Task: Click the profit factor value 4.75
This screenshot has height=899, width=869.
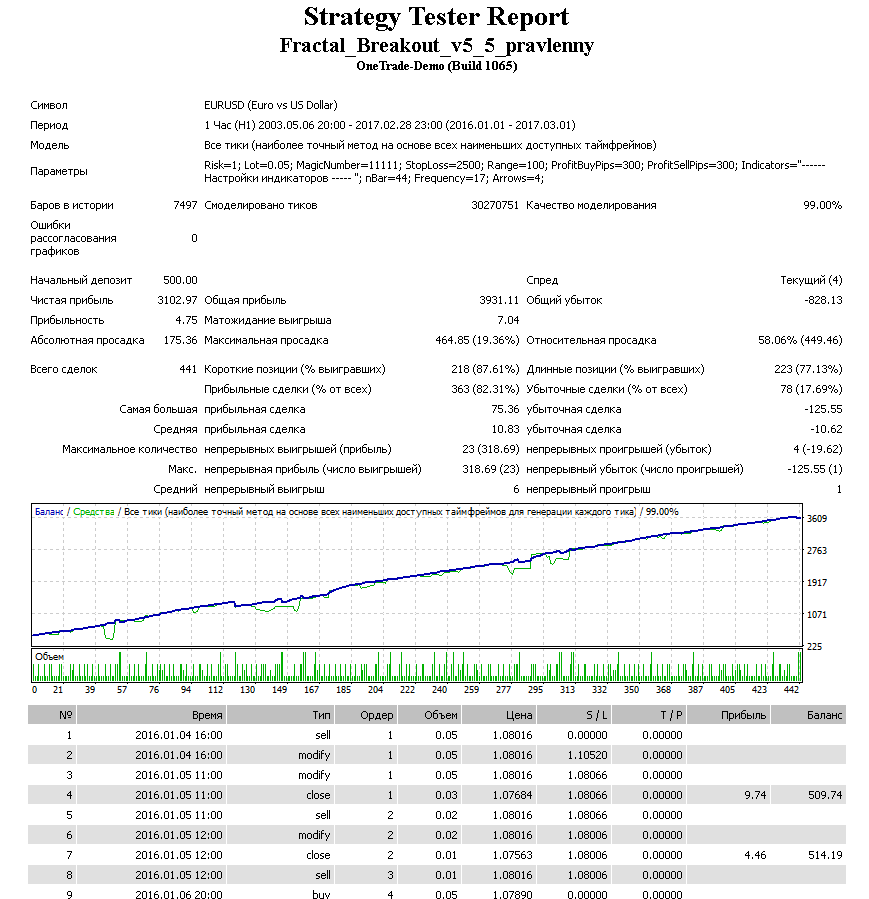Action: click(186, 320)
